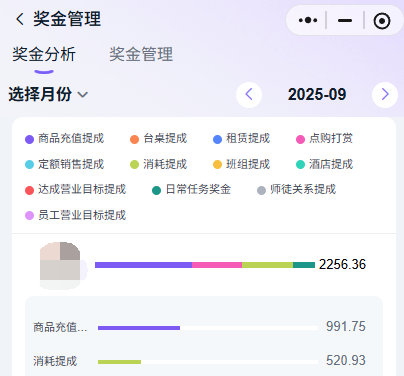Toggle the 定额销售提成 legend item

(65, 164)
